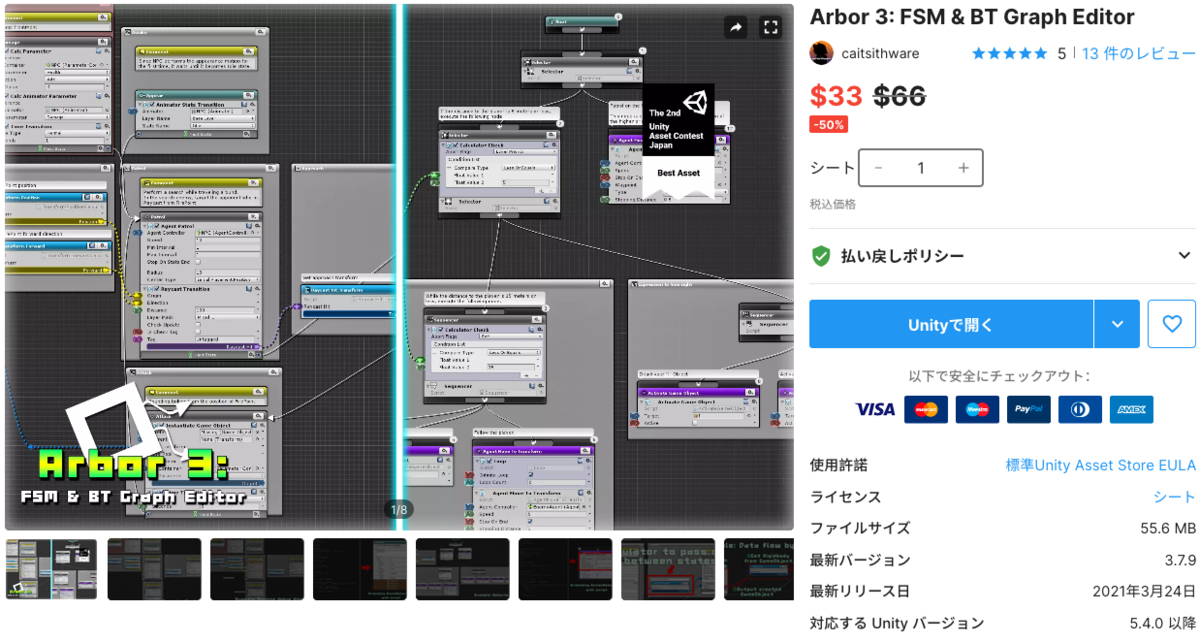Click the main Arbor 3 preview image
This screenshot has height=642, width=1200.
click(x=399, y=266)
